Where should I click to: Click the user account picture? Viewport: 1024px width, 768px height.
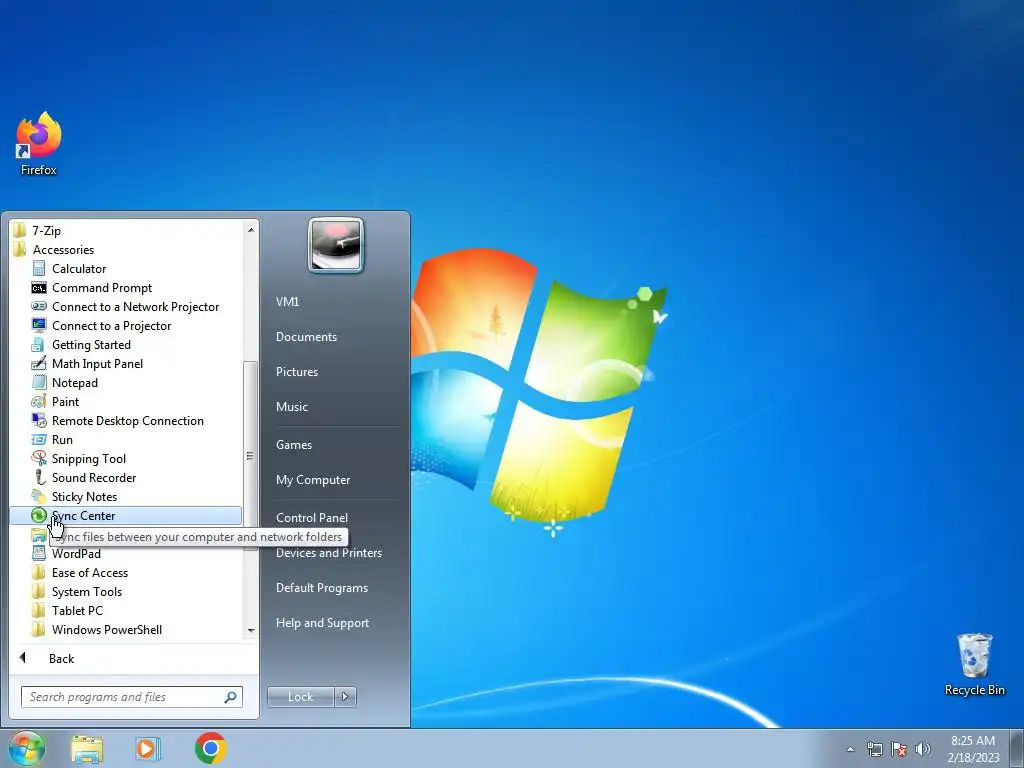coord(336,245)
